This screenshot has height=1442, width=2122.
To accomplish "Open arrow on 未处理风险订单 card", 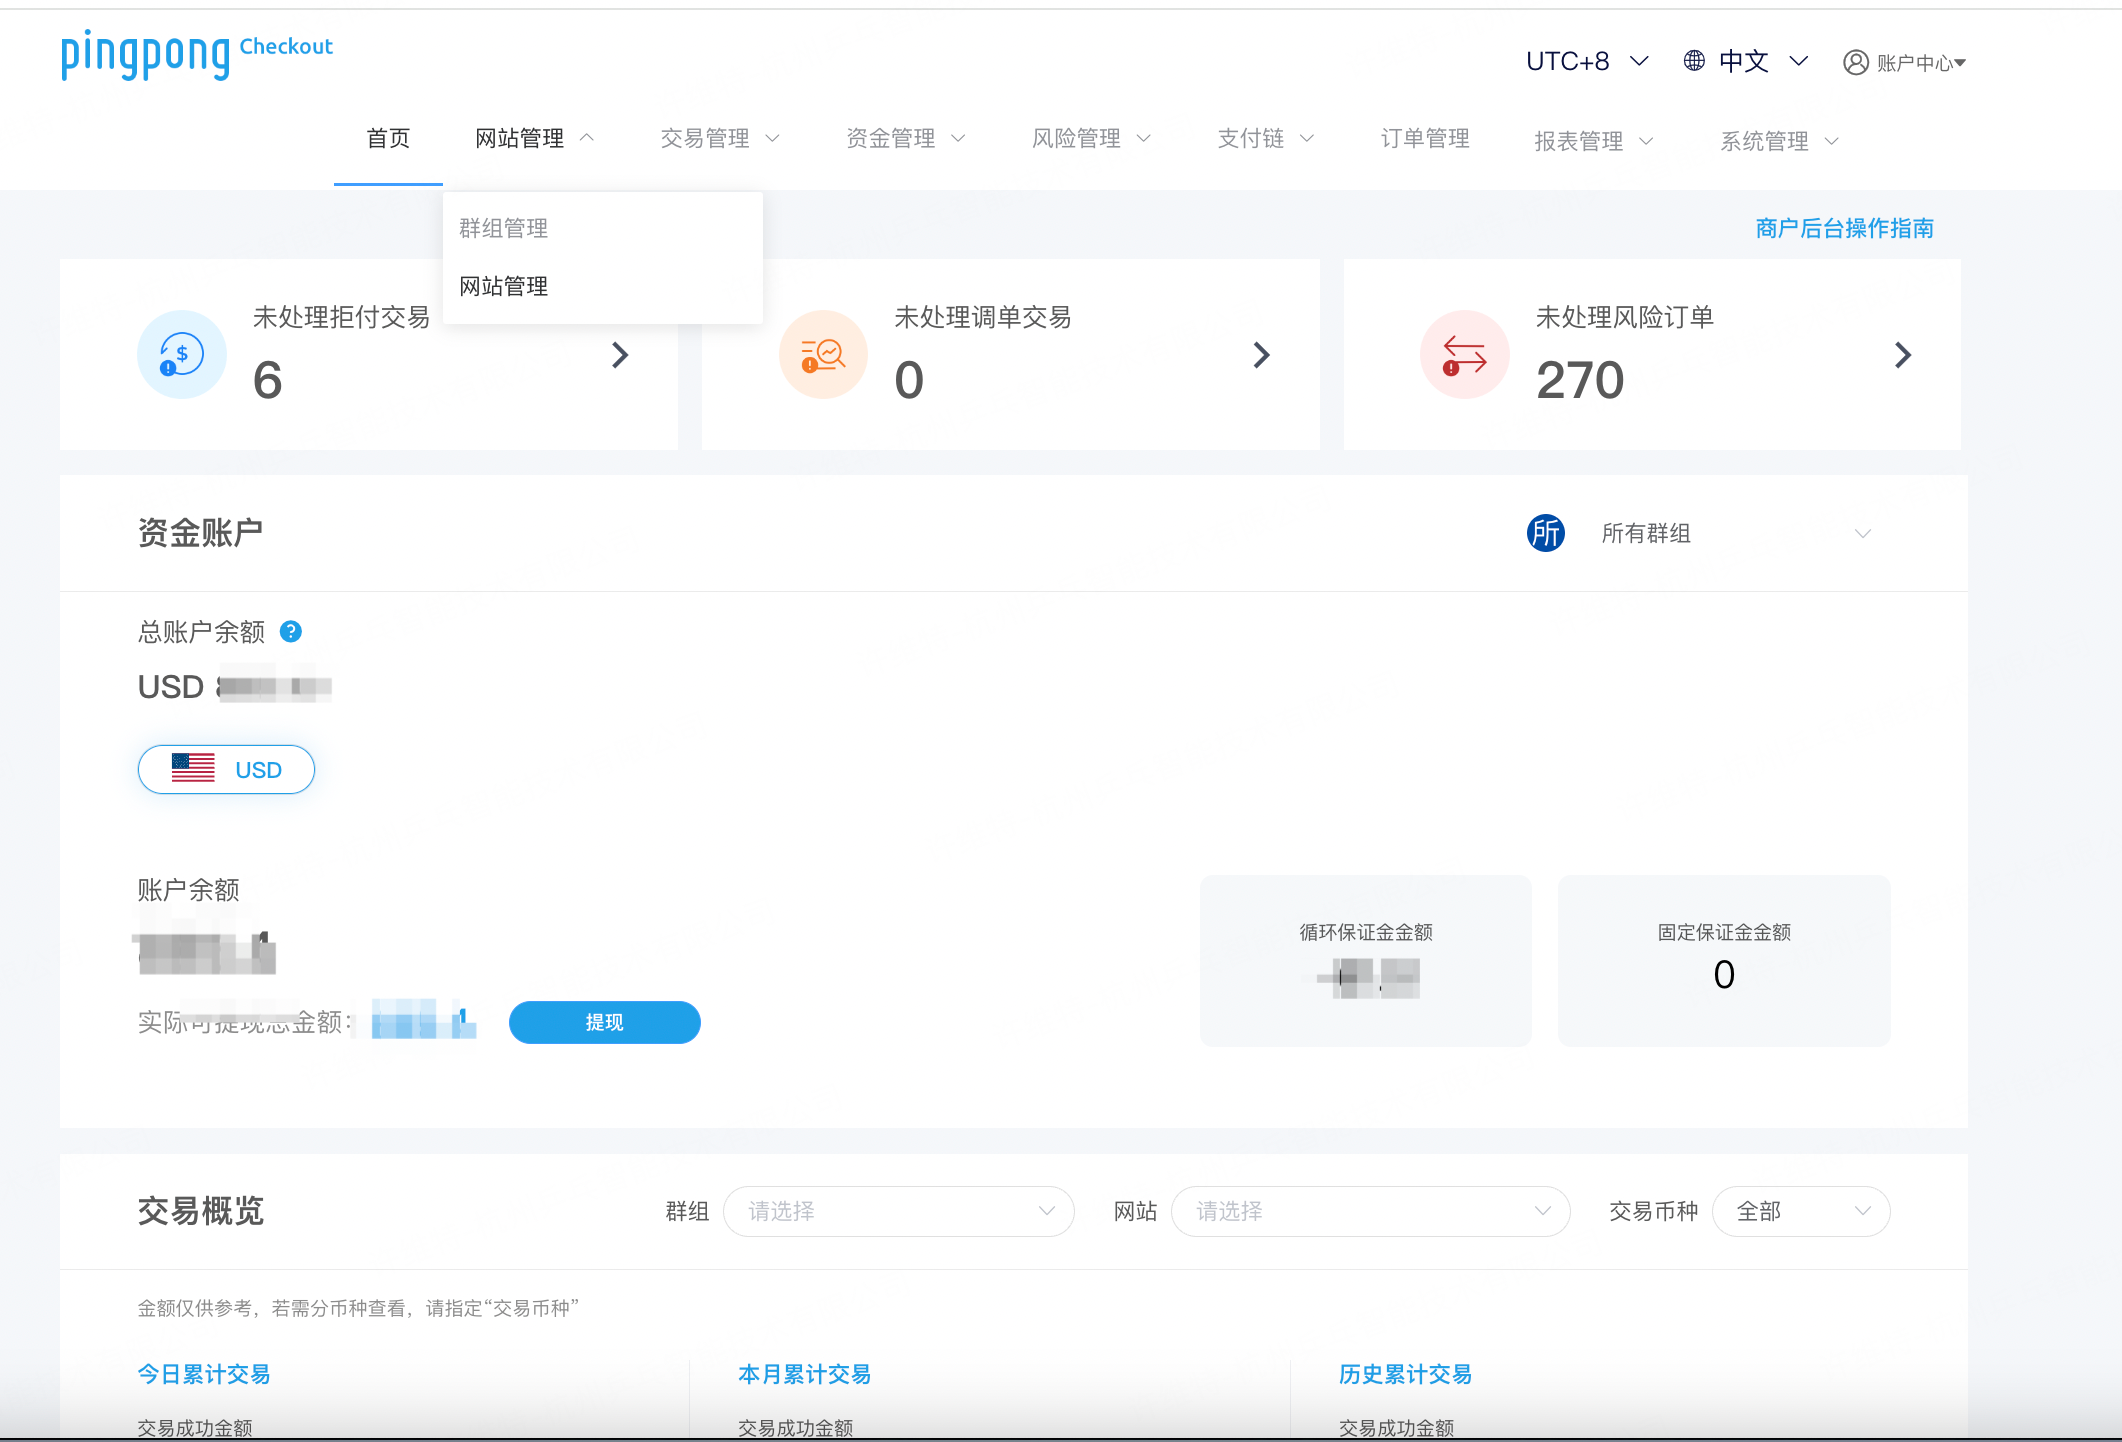I will coord(1902,355).
